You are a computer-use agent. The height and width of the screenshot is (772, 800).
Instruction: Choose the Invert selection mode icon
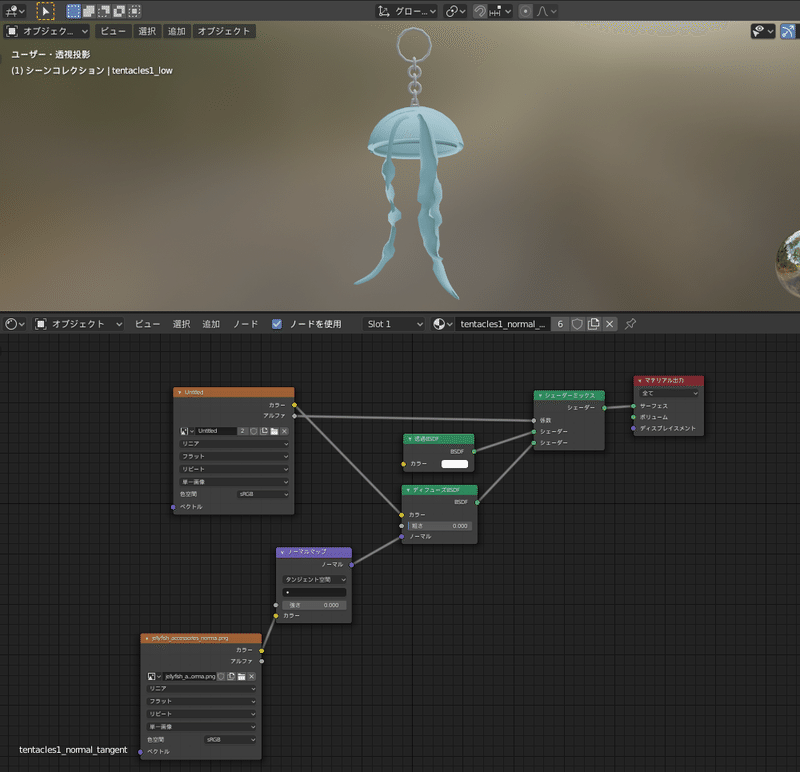coord(119,11)
